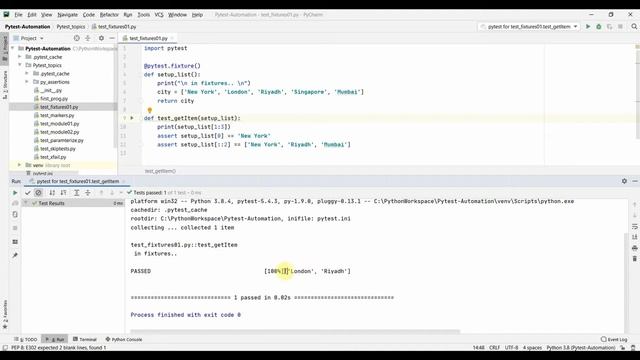Expand py_assertions folder
640x360 pixels.
[27, 82]
